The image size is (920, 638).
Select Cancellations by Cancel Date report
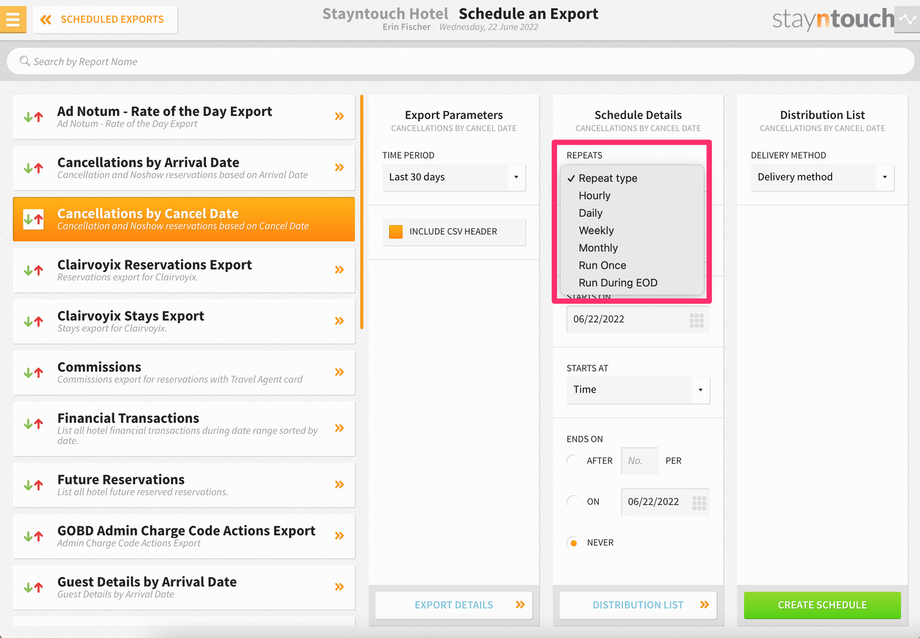point(184,219)
